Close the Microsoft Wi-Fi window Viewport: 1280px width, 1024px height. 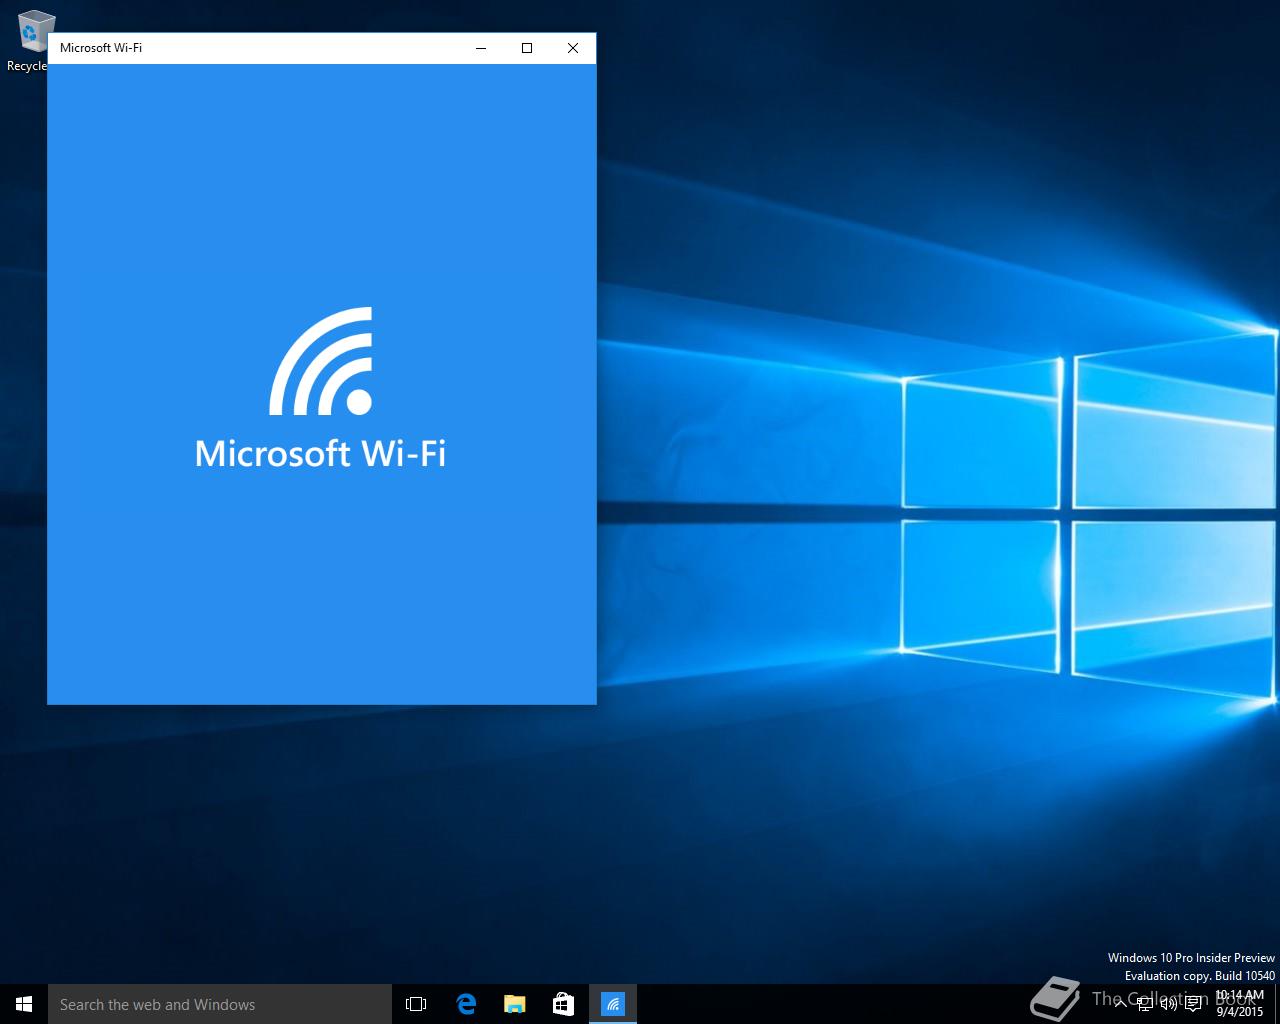pyautogui.click(x=573, y=48)
